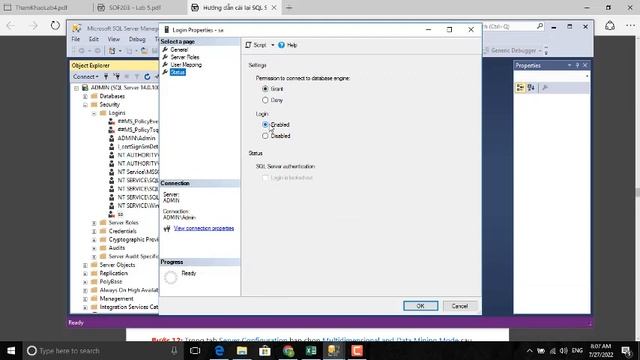This screenshot has height=360, width=640.
Task: Select the Status page
Action: tap(178, 72)
